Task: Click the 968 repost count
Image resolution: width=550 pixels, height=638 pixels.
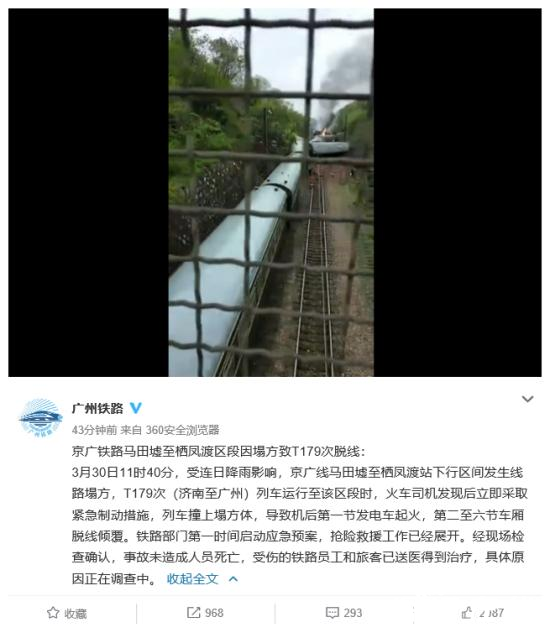Action: point(214,613)
